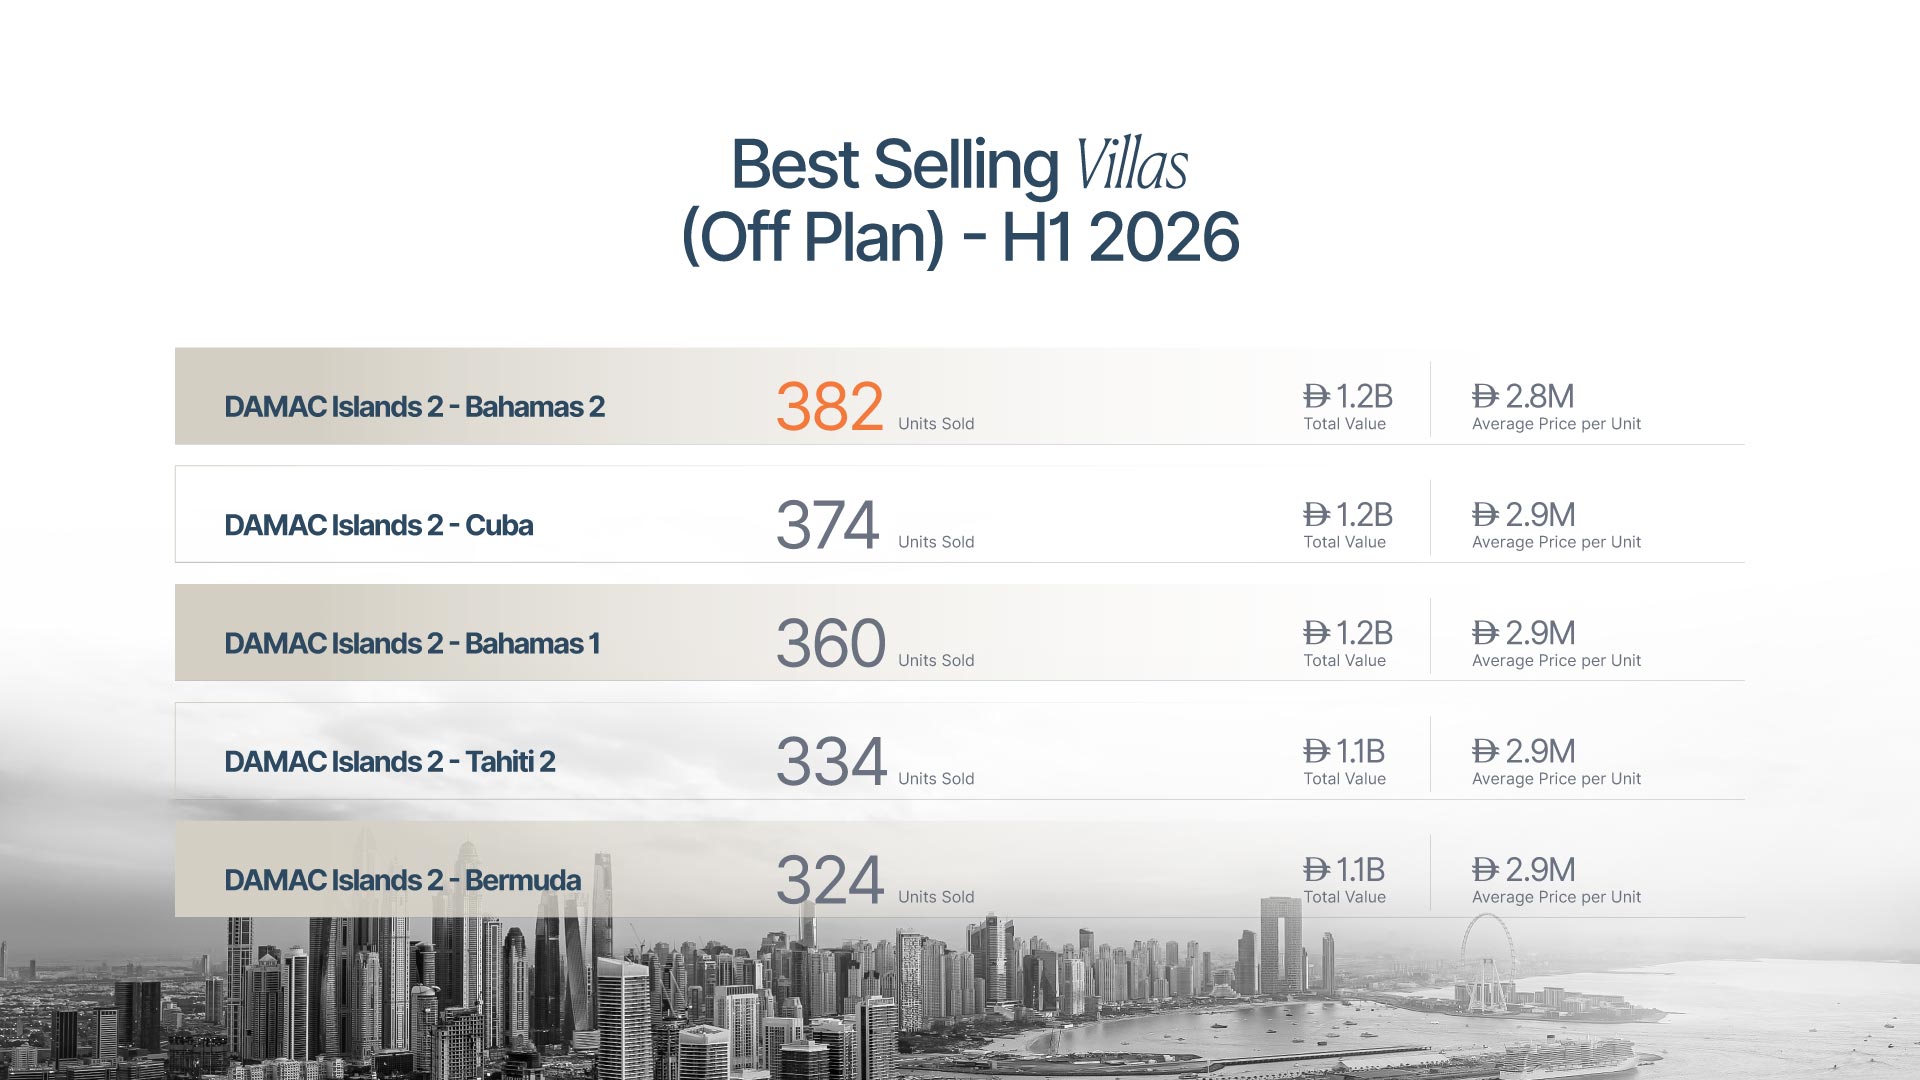The width and height of the screenshot is (1920, 1080).
Task: Click the dirham symbol in Bahamas 1 total value
Action: (x=1316, y=633)
